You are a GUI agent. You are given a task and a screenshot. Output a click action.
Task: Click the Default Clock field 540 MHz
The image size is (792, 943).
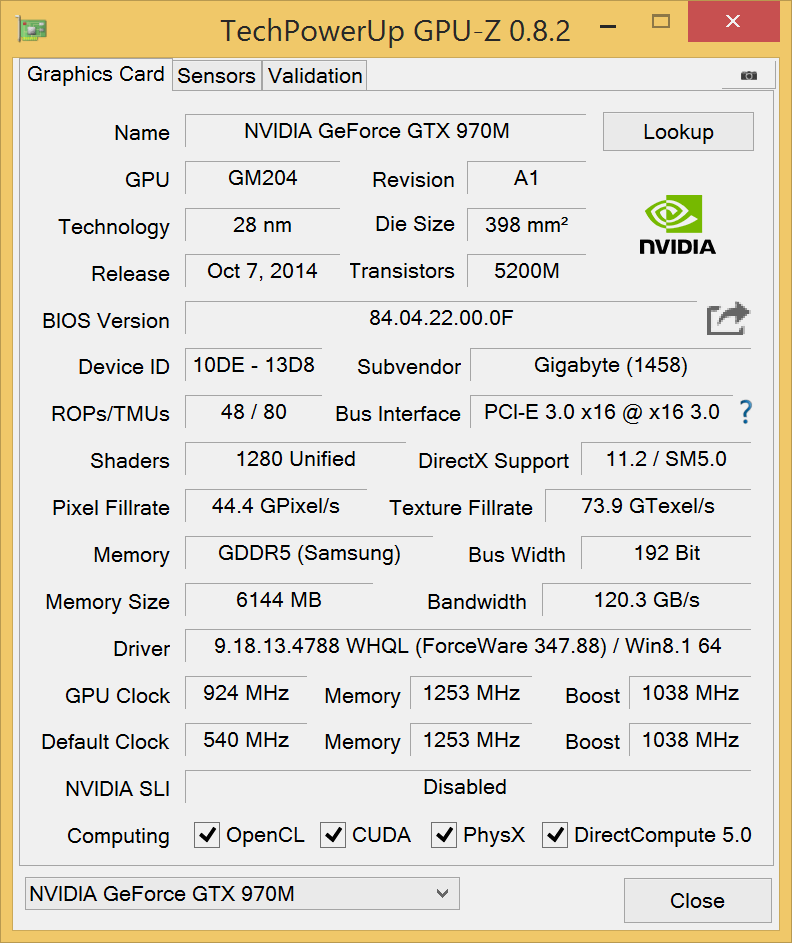pyautogui.click(x=246, y=740)
